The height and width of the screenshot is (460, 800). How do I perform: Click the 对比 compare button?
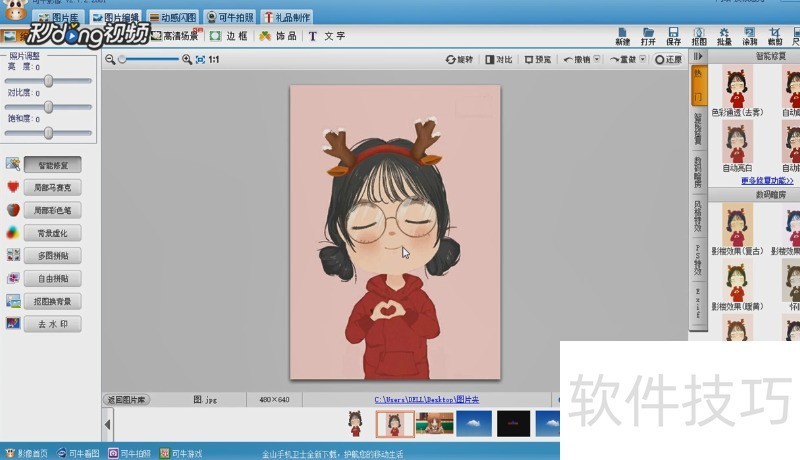(x=498, y=60)
